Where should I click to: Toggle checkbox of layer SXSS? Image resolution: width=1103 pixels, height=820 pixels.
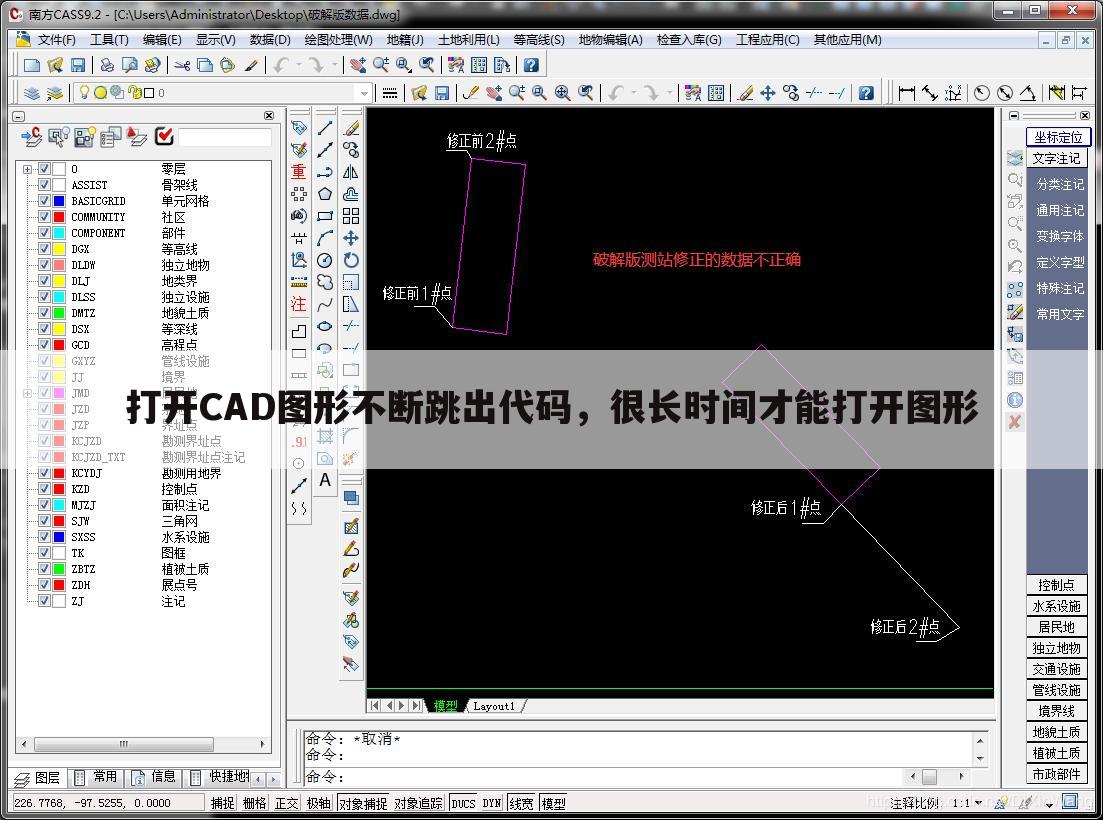point(44,537)
